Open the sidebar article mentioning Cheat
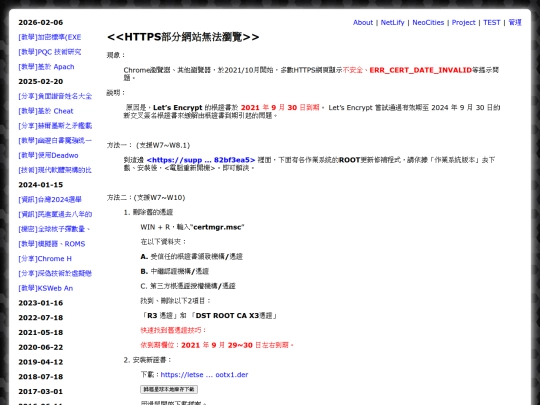Screen dimensions: 540x405 (x=46, y=111)
